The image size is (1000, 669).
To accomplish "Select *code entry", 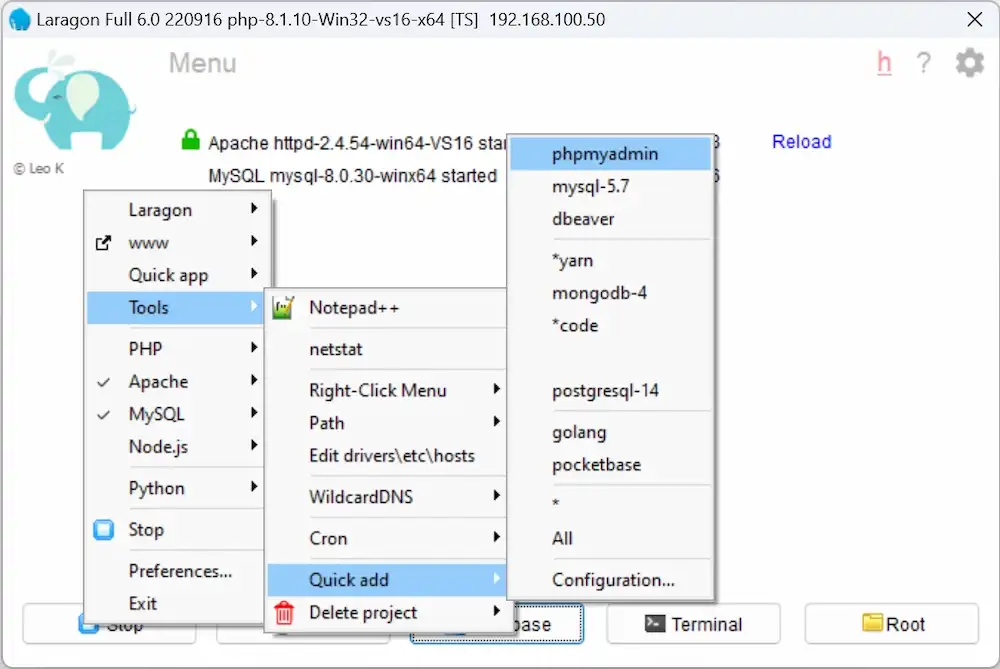I will pos(610,325).
